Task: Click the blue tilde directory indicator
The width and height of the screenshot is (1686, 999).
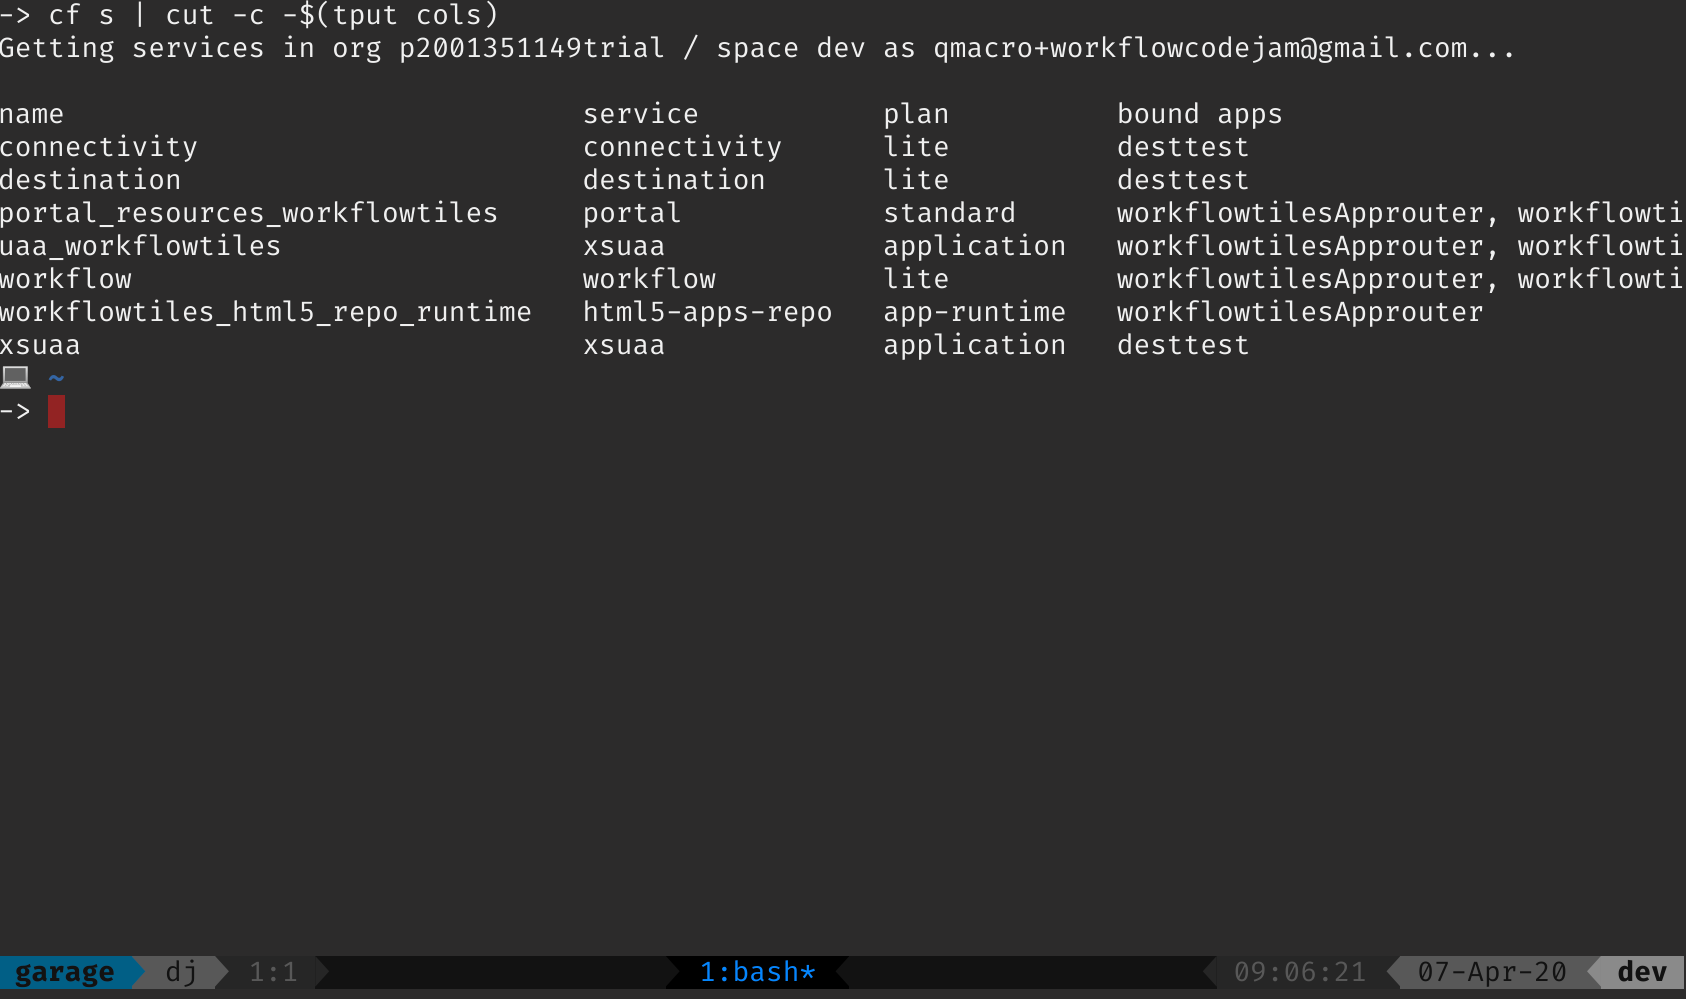Action: [56, 378]
